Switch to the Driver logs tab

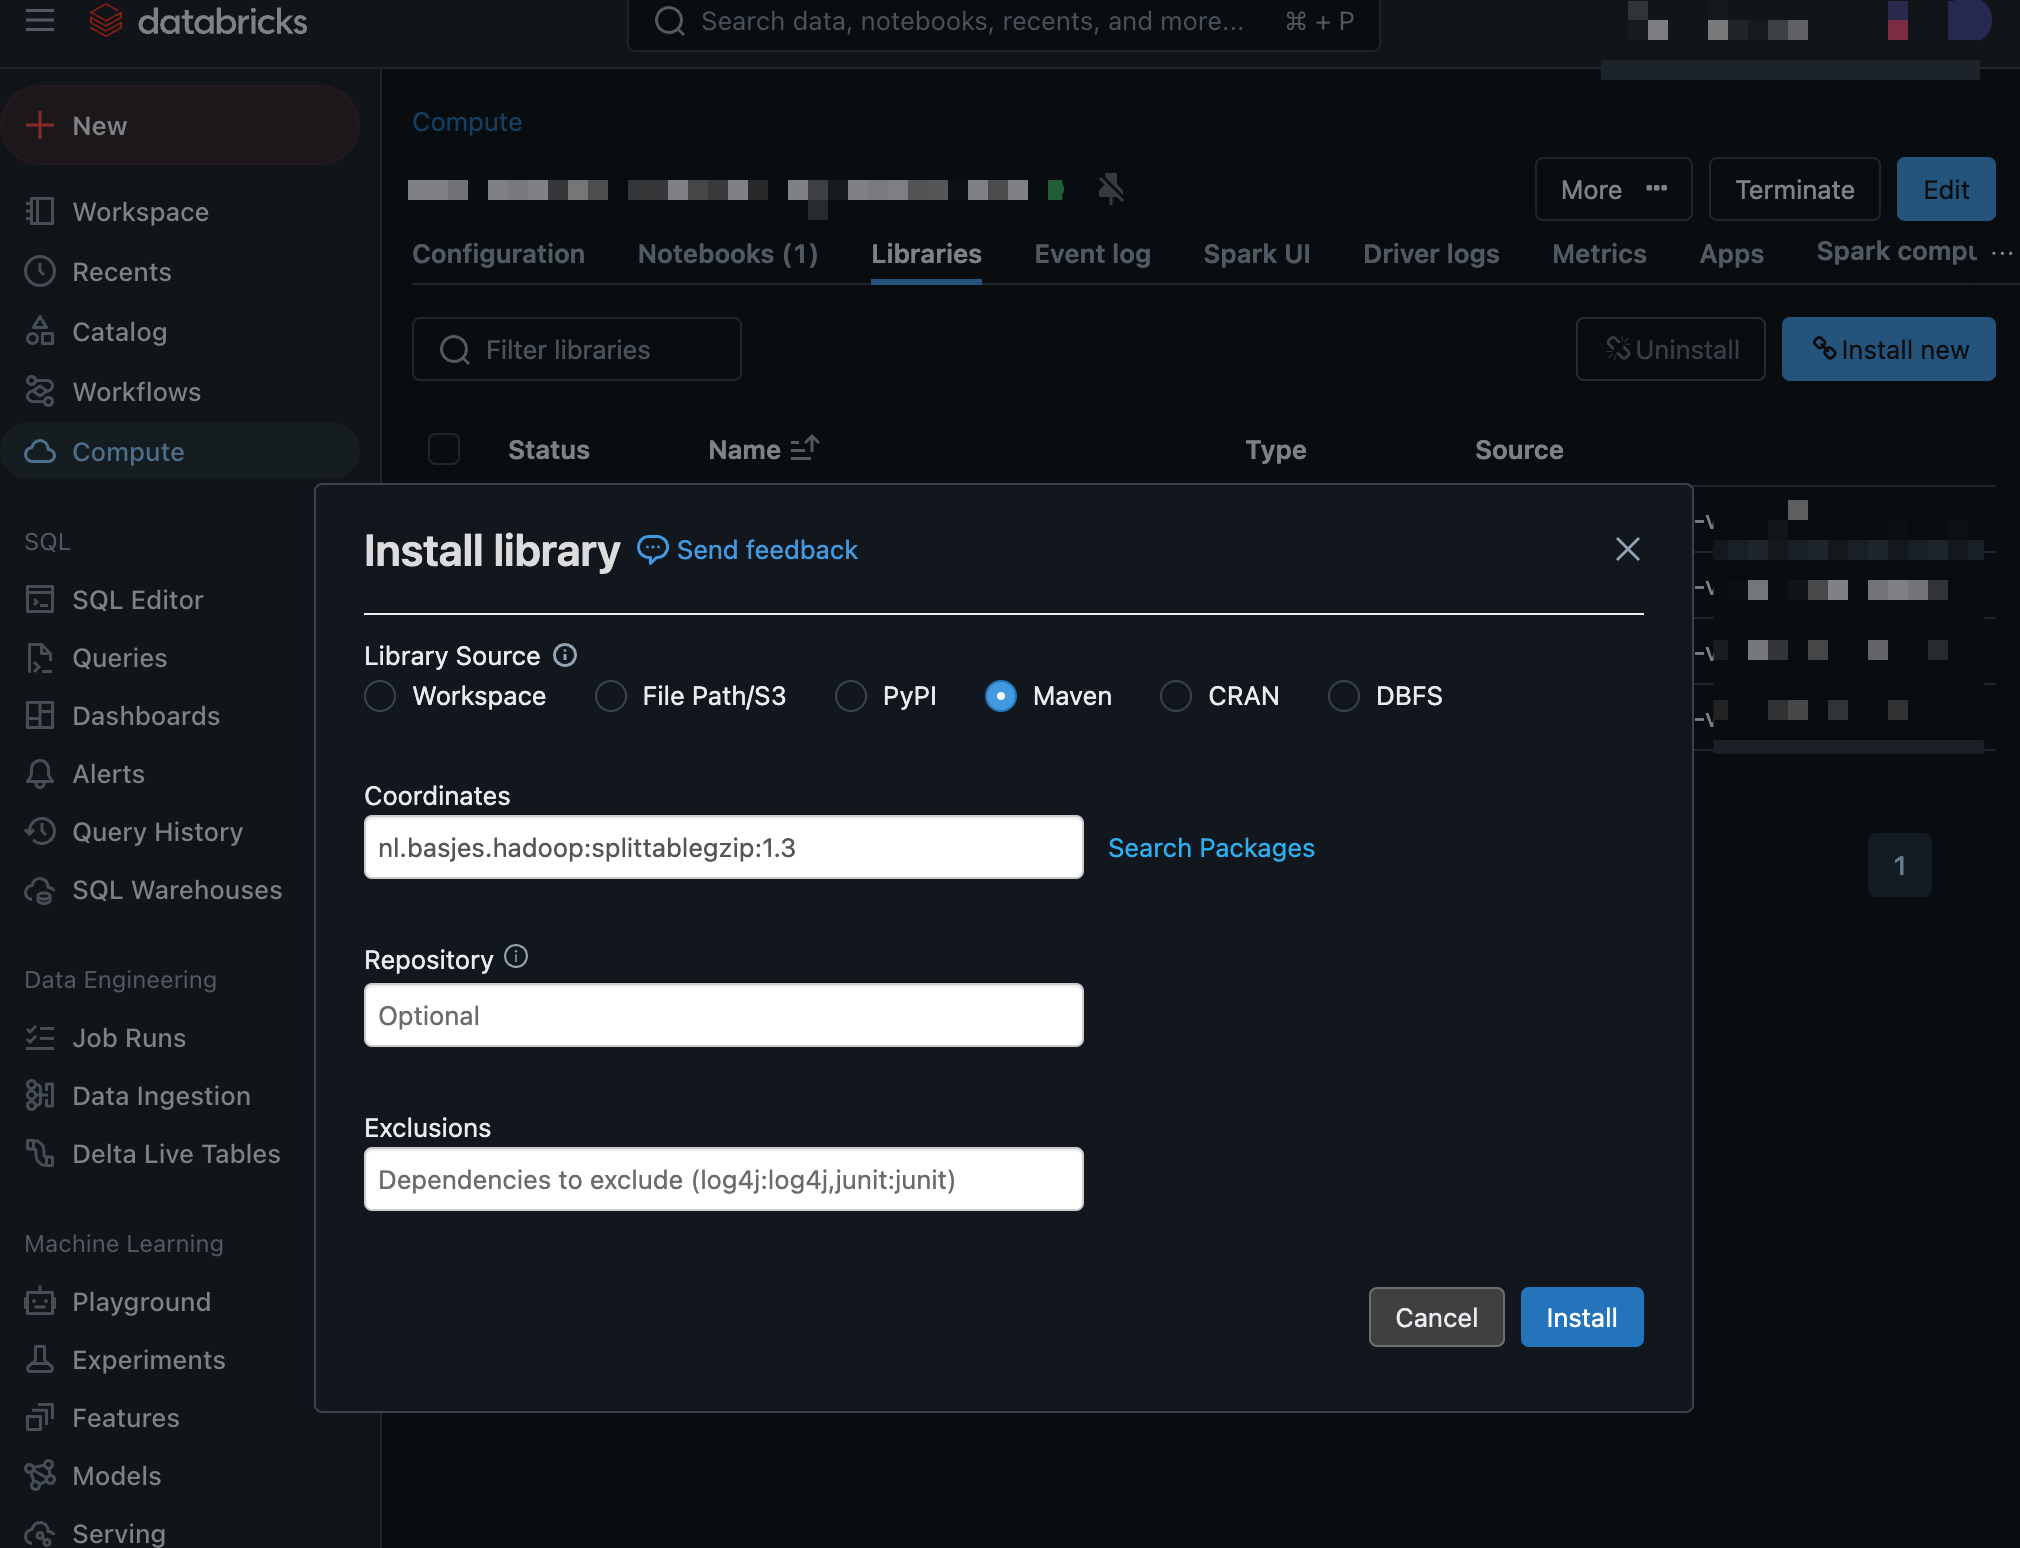pos(1431,254)
